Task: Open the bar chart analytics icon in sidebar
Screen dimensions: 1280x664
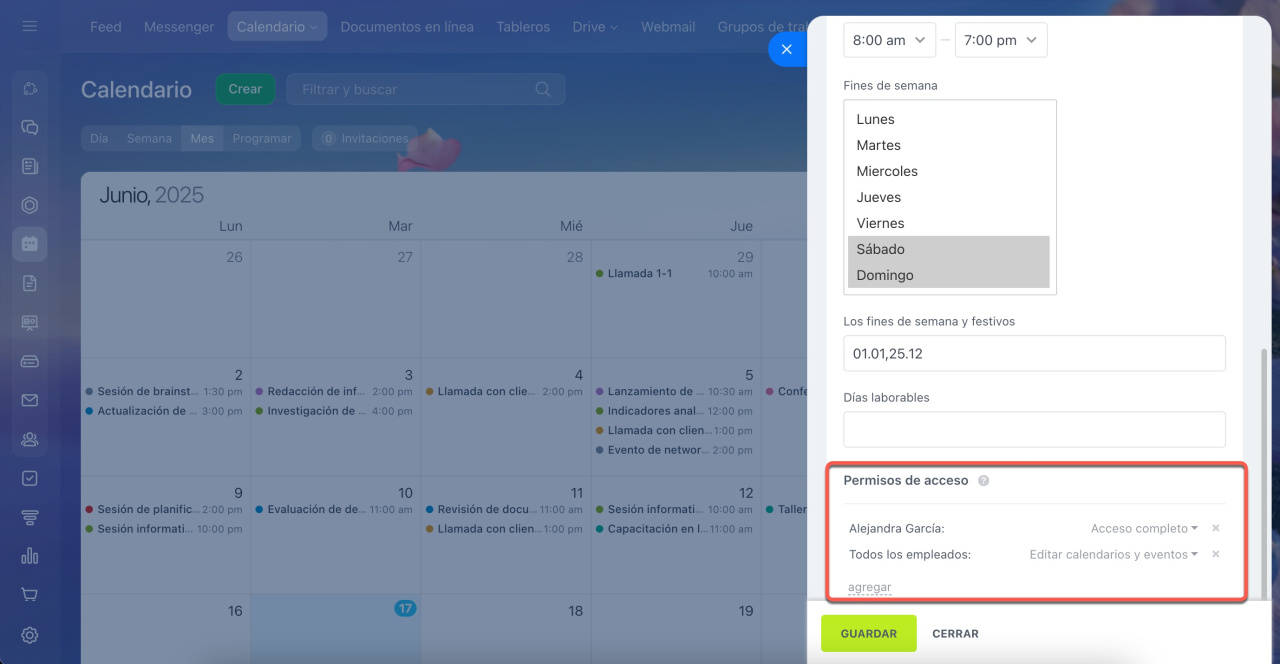Action: point(29,556)
